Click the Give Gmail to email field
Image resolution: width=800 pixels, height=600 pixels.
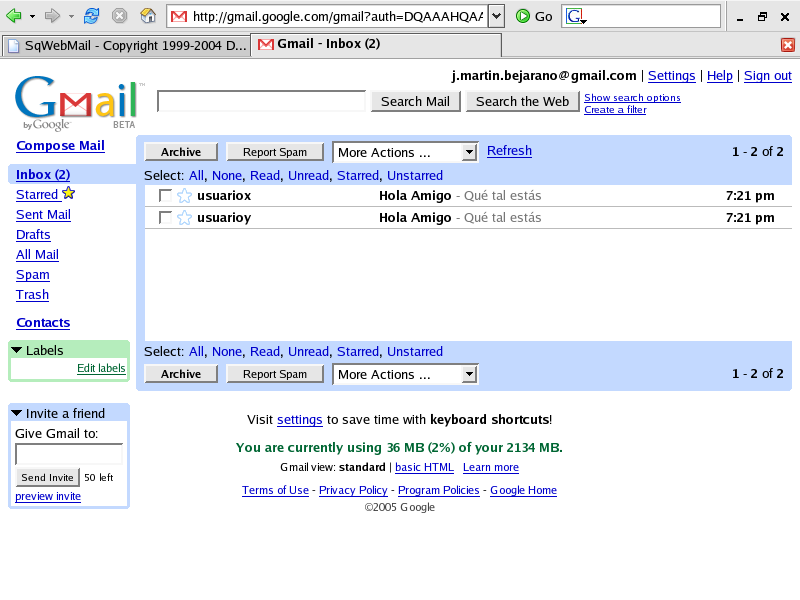click(69, 454)
